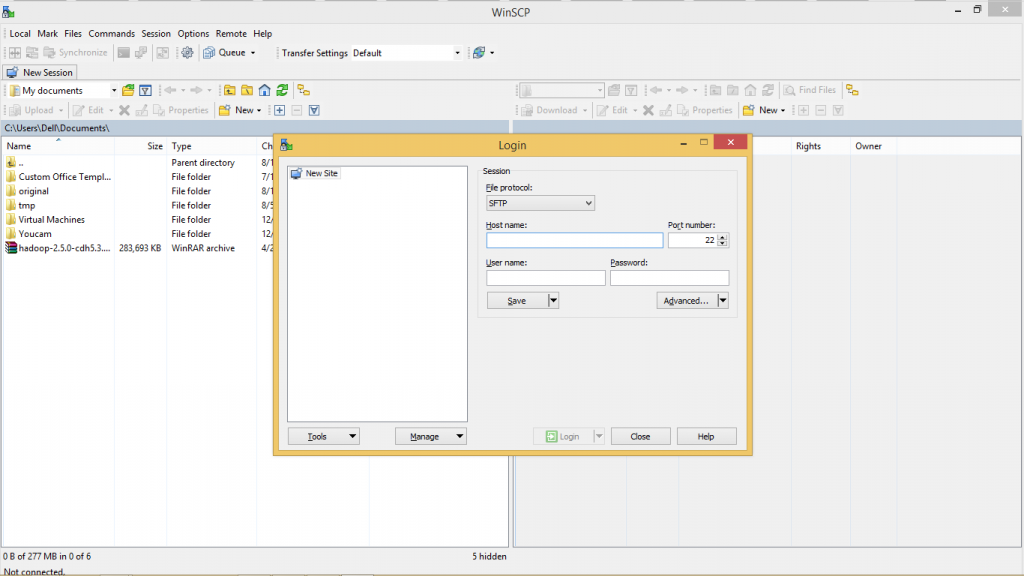Click the Port number field
The width and height of the screenshot is (1024, 576).
[x=692, y=240]
